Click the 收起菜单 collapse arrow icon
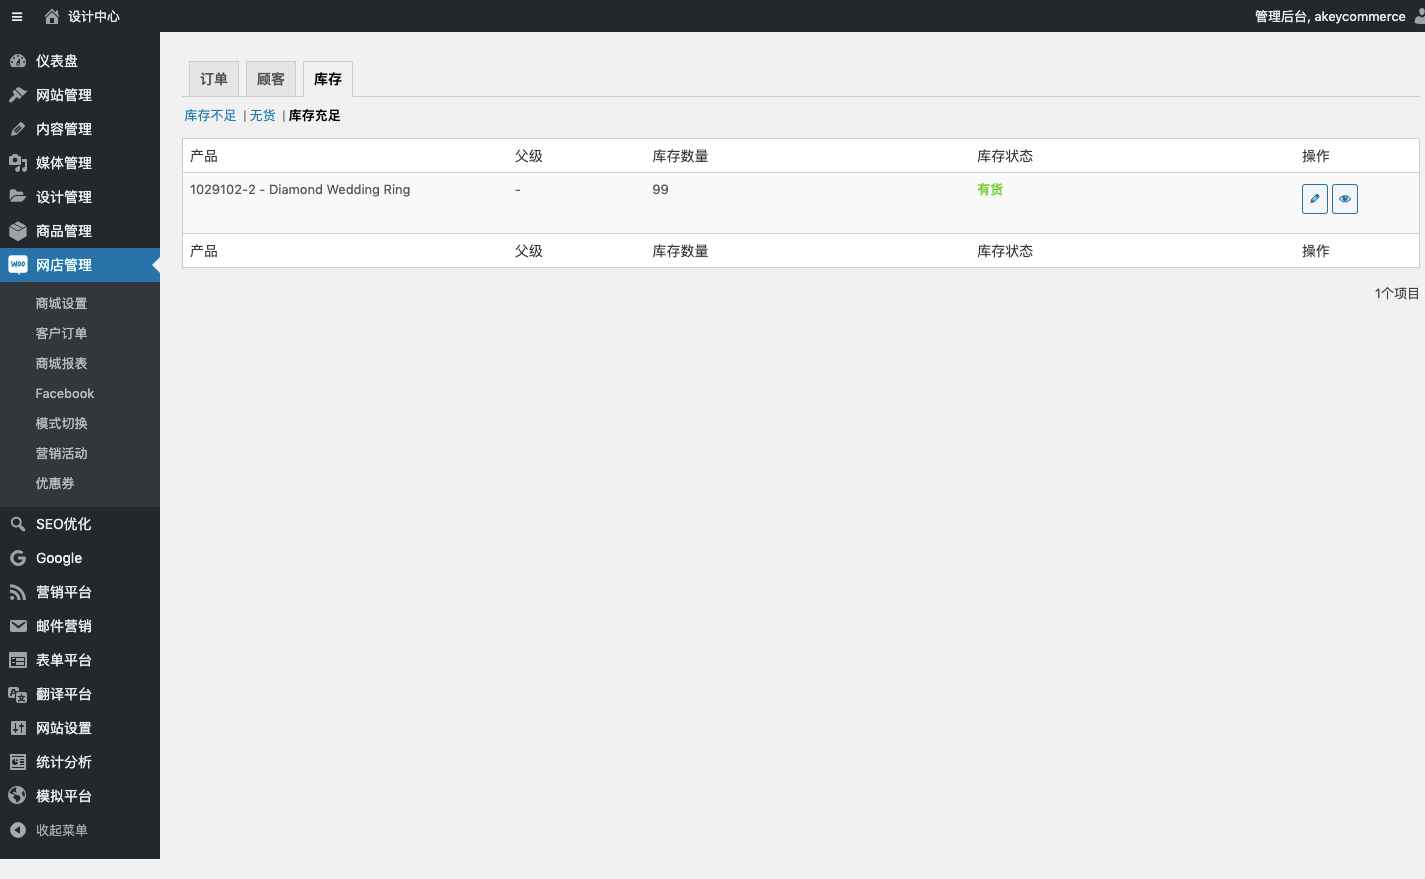The height and width of the screenshot is (879, 1425). coord(18,830)
